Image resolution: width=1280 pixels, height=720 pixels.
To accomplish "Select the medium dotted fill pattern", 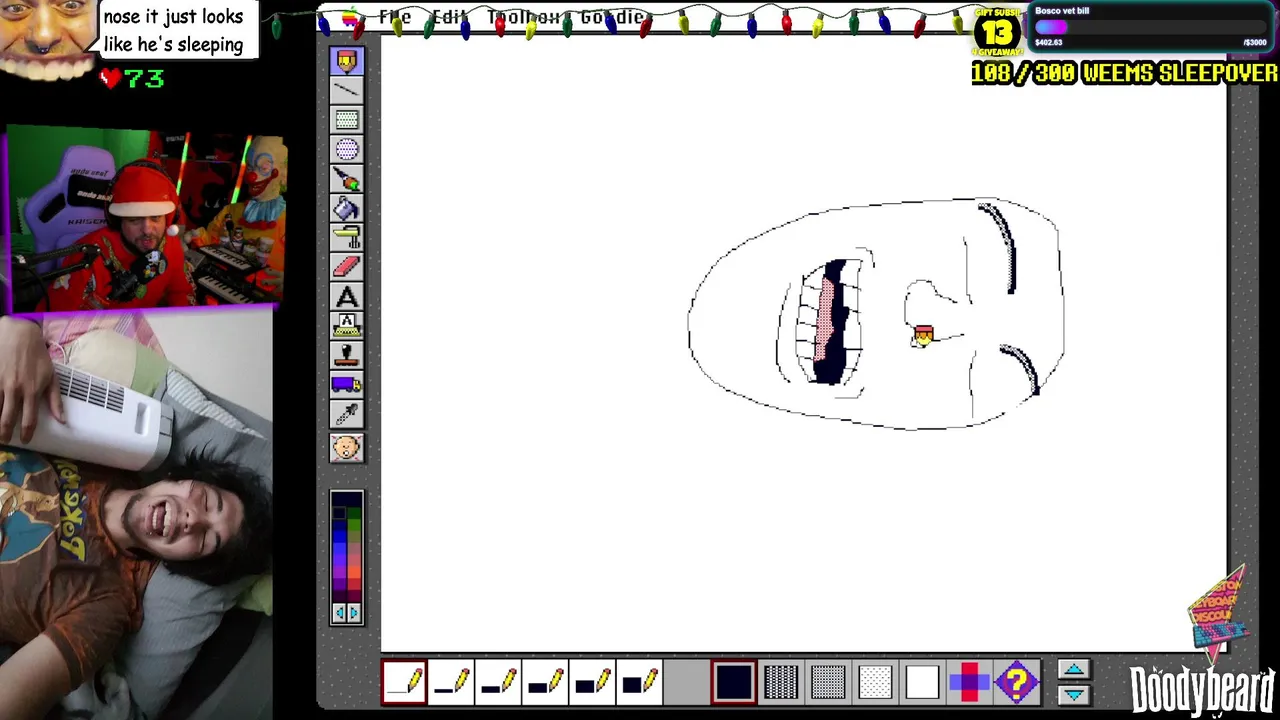I will pyautogui.click(x=828, y=682).
